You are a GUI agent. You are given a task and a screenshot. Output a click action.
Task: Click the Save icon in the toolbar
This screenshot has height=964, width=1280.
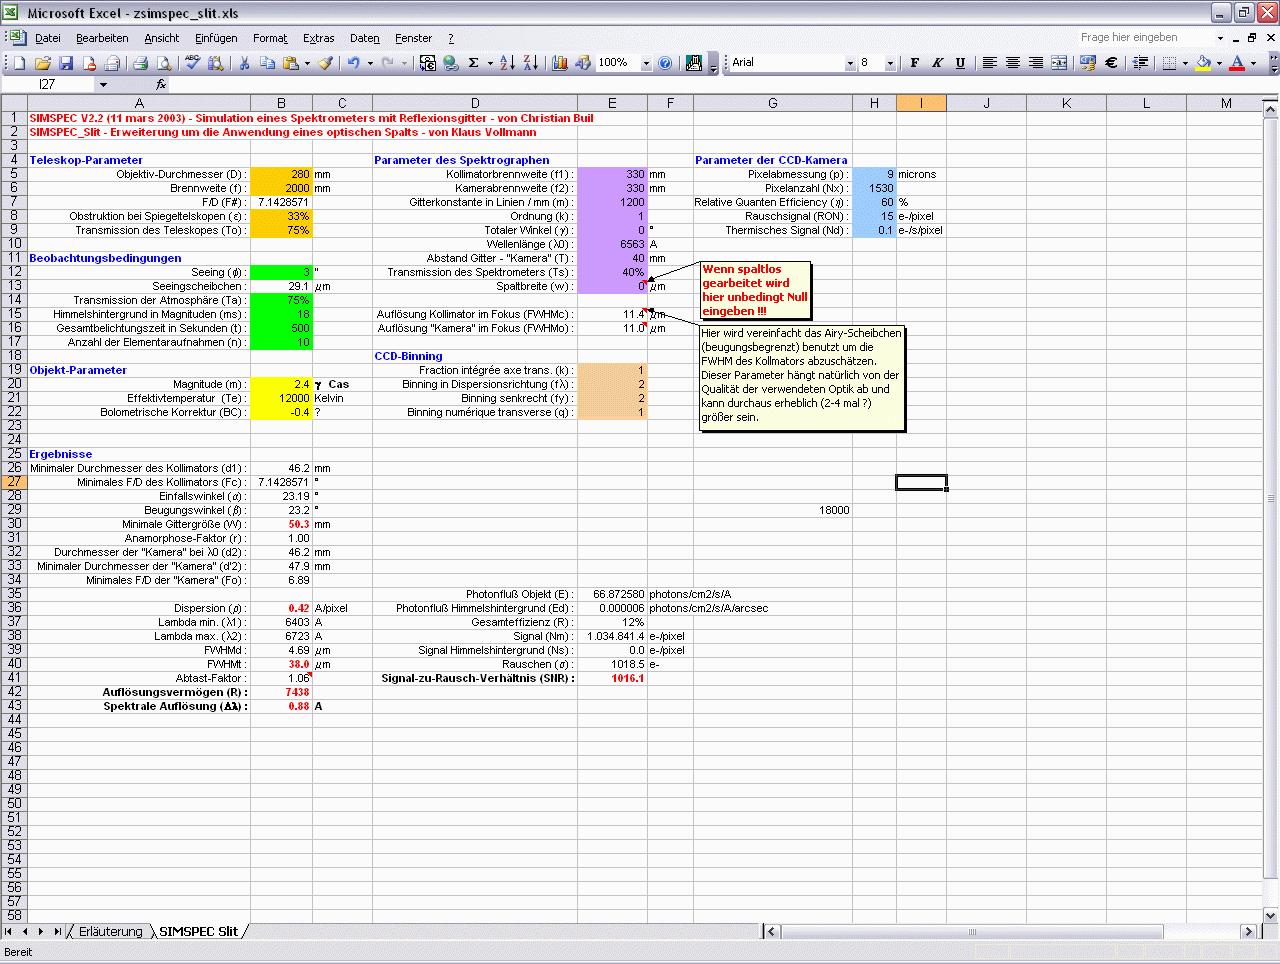tap(66, 63)
